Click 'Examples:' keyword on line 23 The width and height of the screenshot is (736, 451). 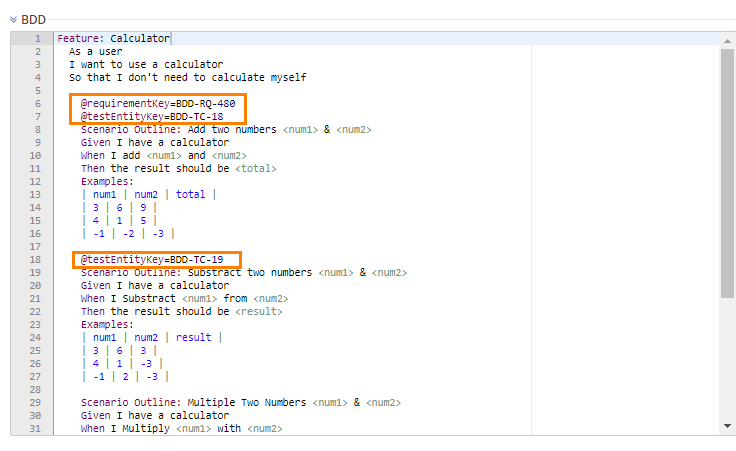click(106, 325)
